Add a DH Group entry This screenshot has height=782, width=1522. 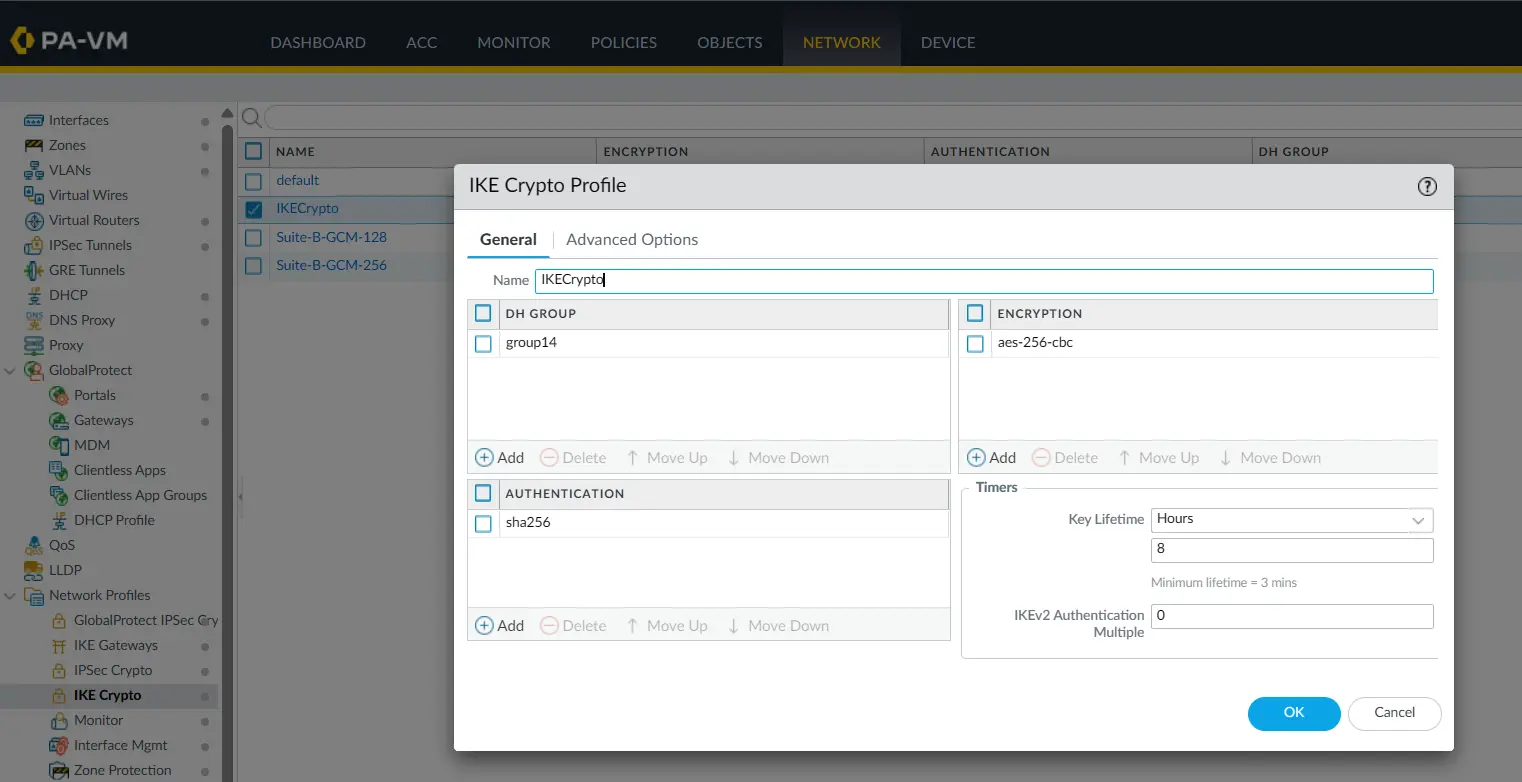499,458
